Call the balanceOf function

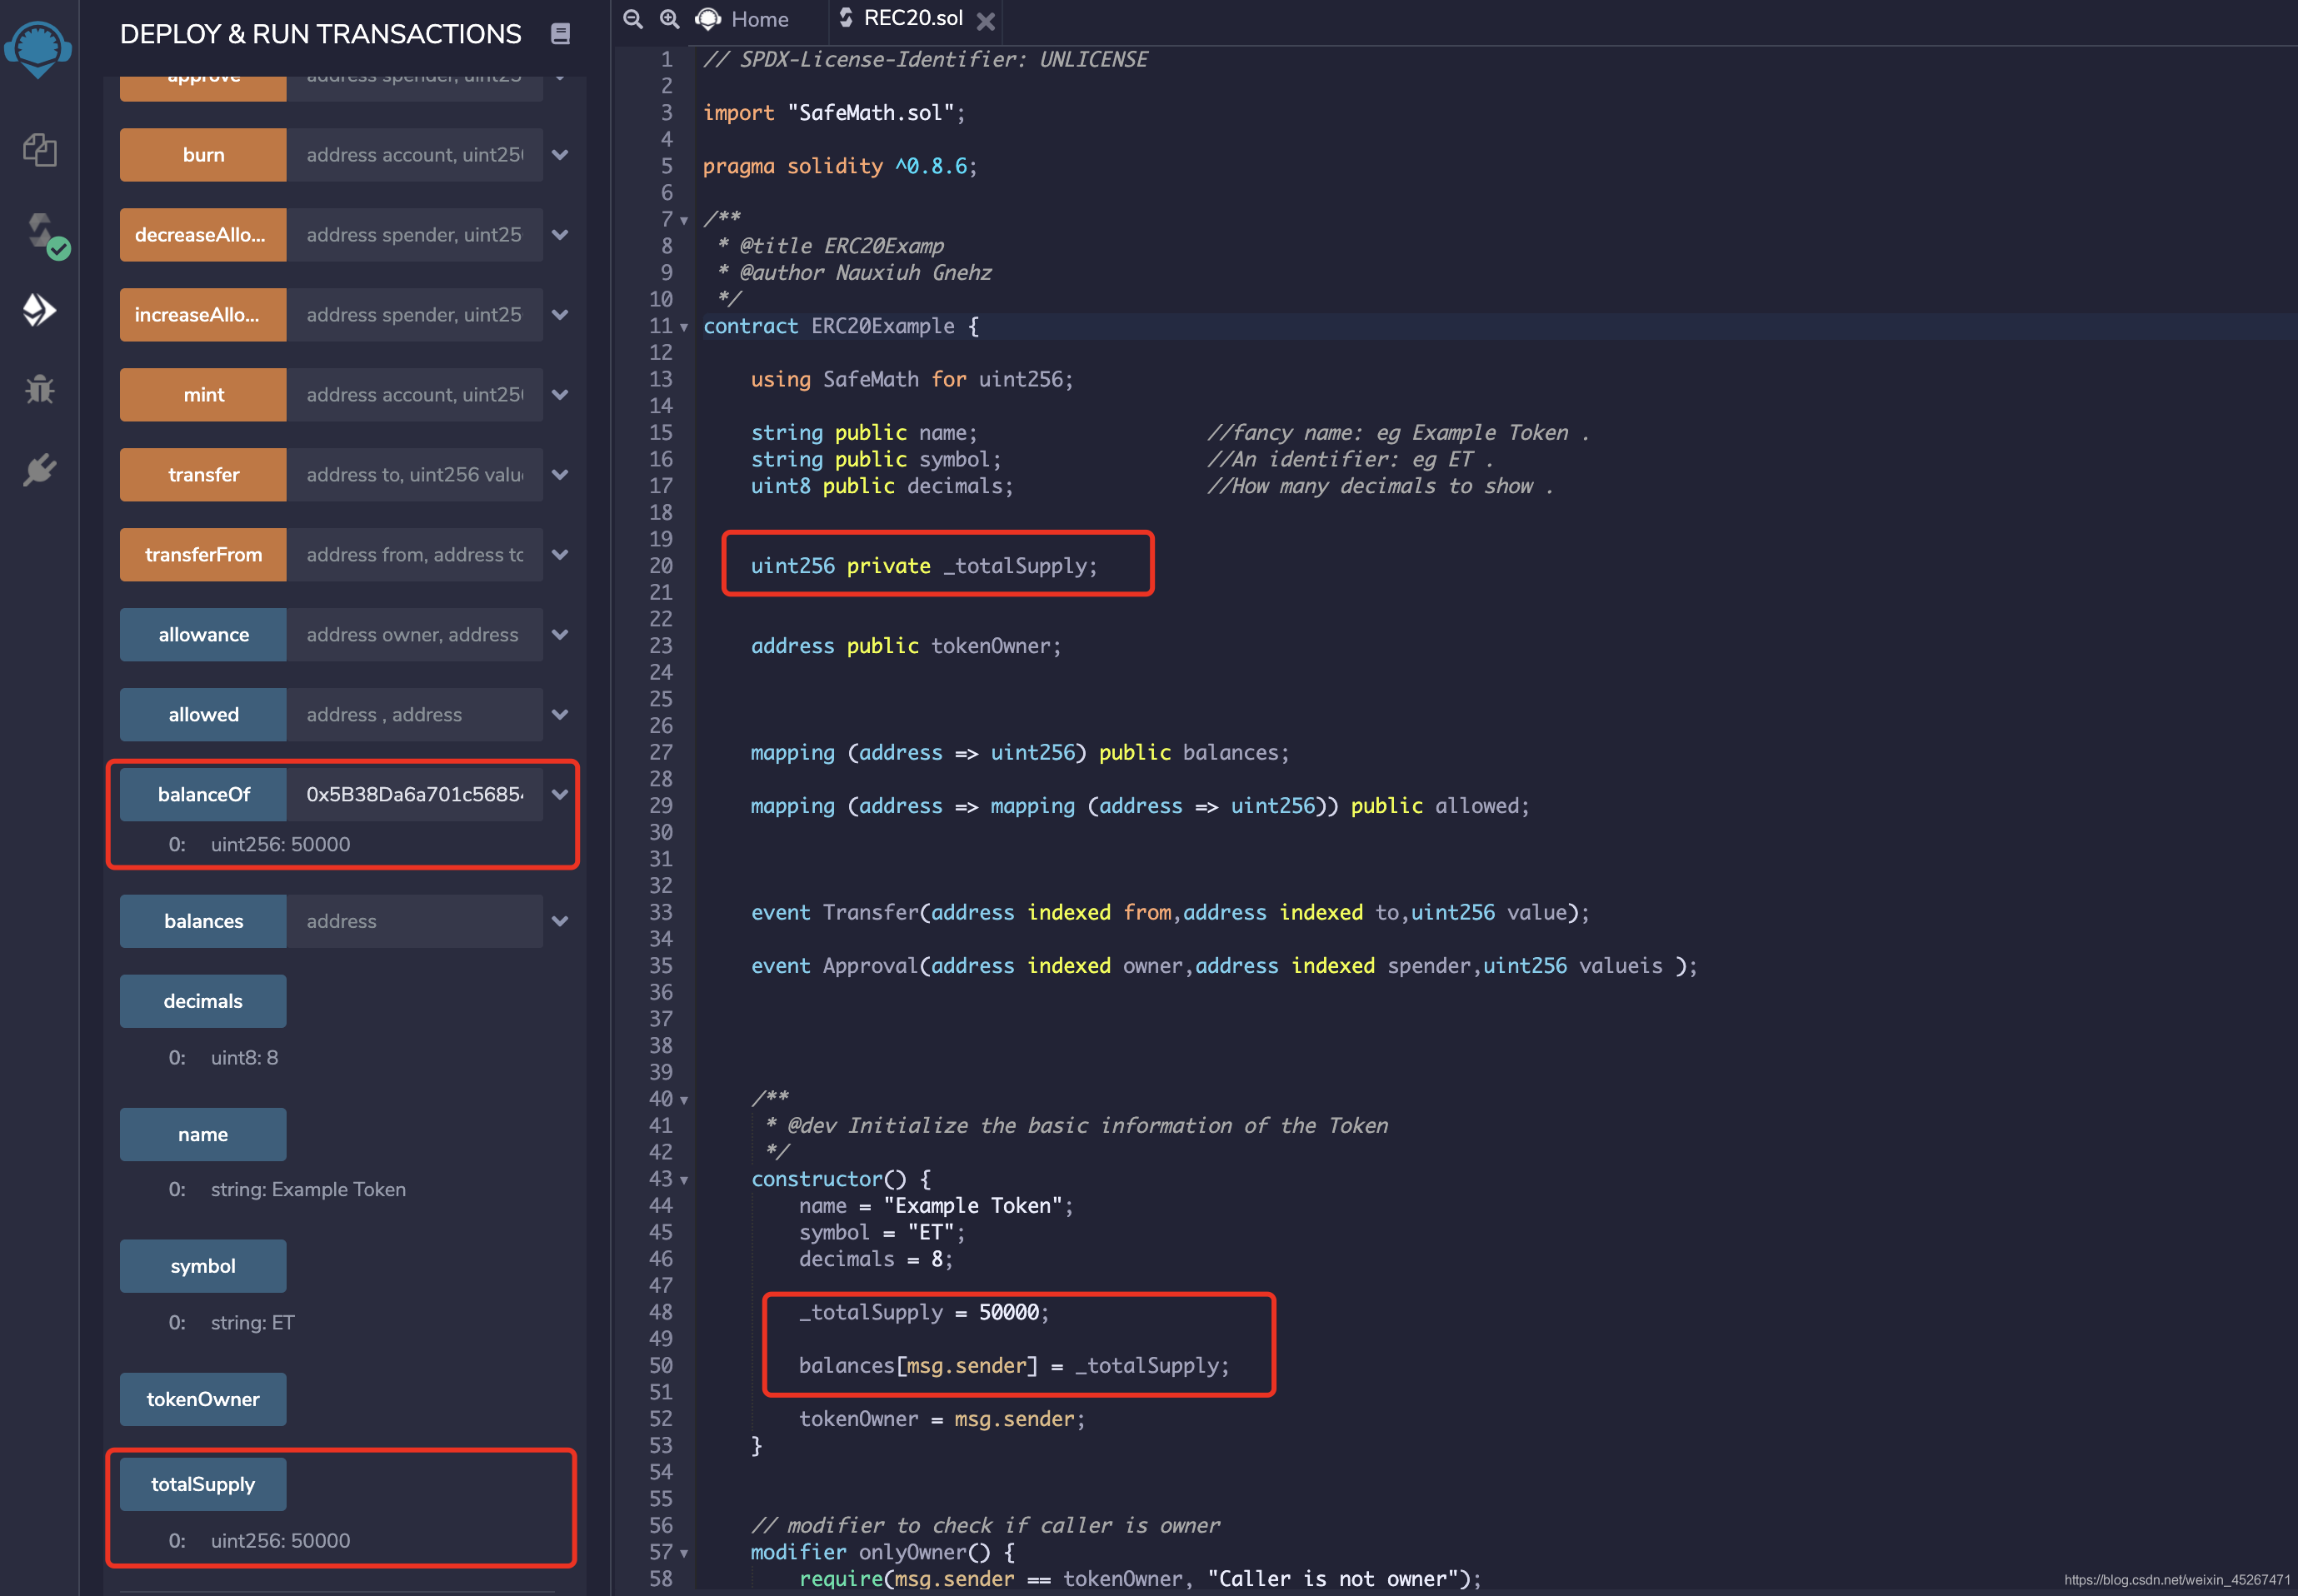[x=203, y=795]
